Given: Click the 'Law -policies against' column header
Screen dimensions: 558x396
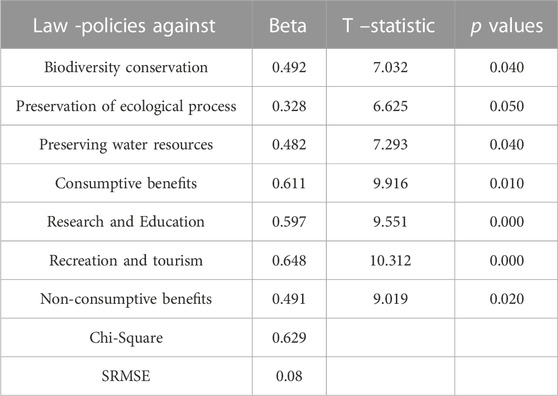Looking at the screenshot, I should (x=124, y=26).
